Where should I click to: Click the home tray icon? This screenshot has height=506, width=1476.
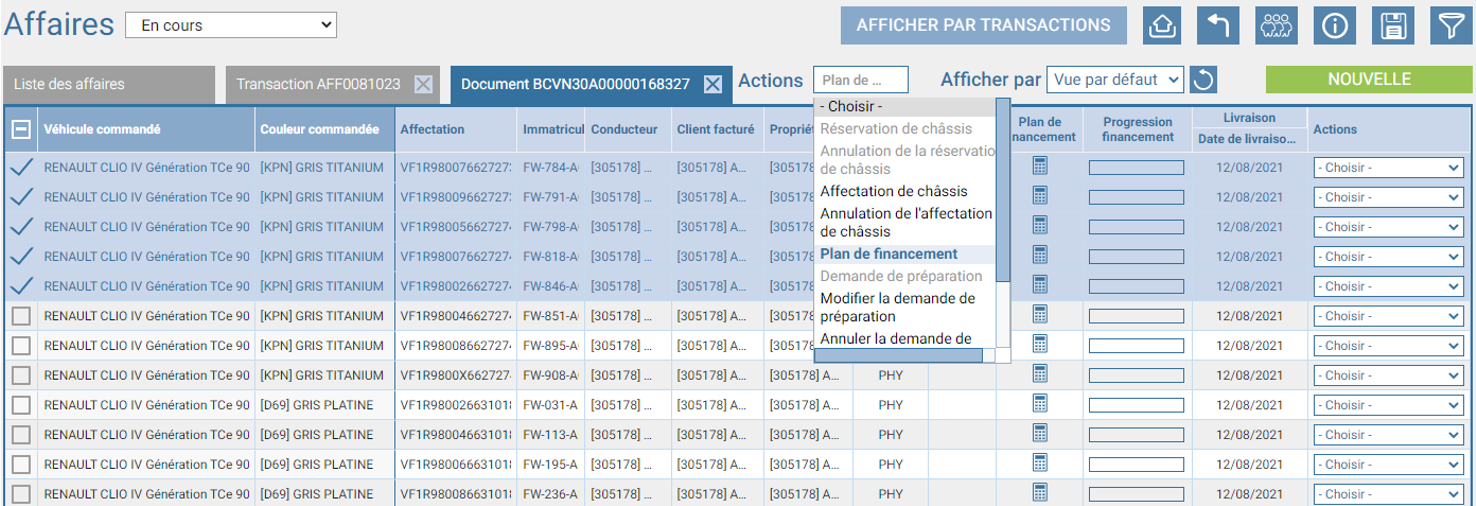(x=1162, y=26)
